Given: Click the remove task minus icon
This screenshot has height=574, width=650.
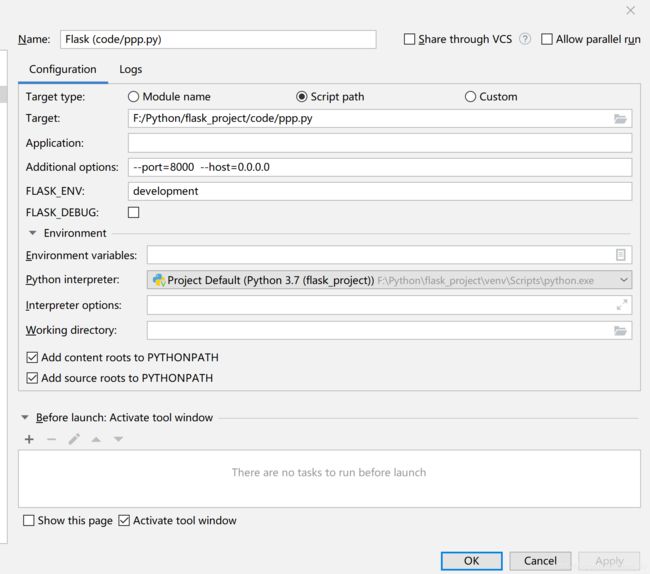Looking at the screenshot, I should click(x=51, y=439).
